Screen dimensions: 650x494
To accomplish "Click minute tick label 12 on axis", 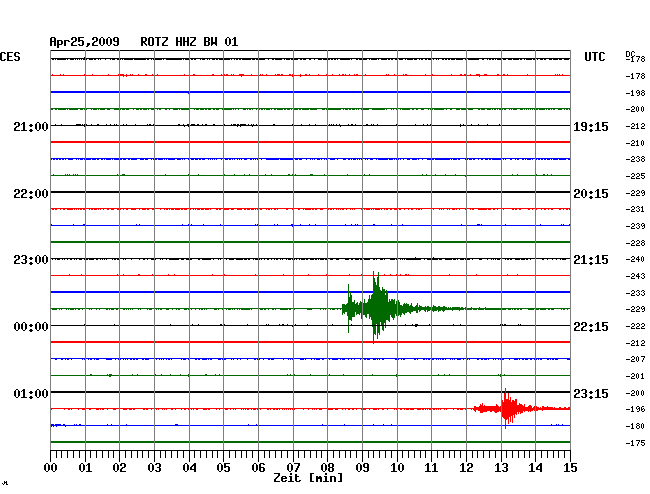I will [466, 468].
